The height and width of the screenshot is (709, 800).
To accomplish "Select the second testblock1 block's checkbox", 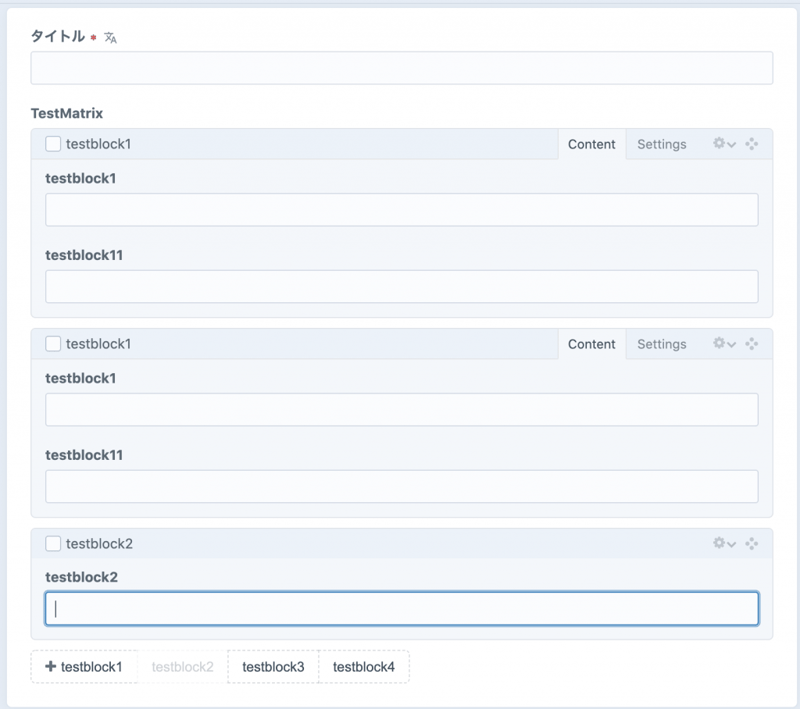I will point(54,344).
